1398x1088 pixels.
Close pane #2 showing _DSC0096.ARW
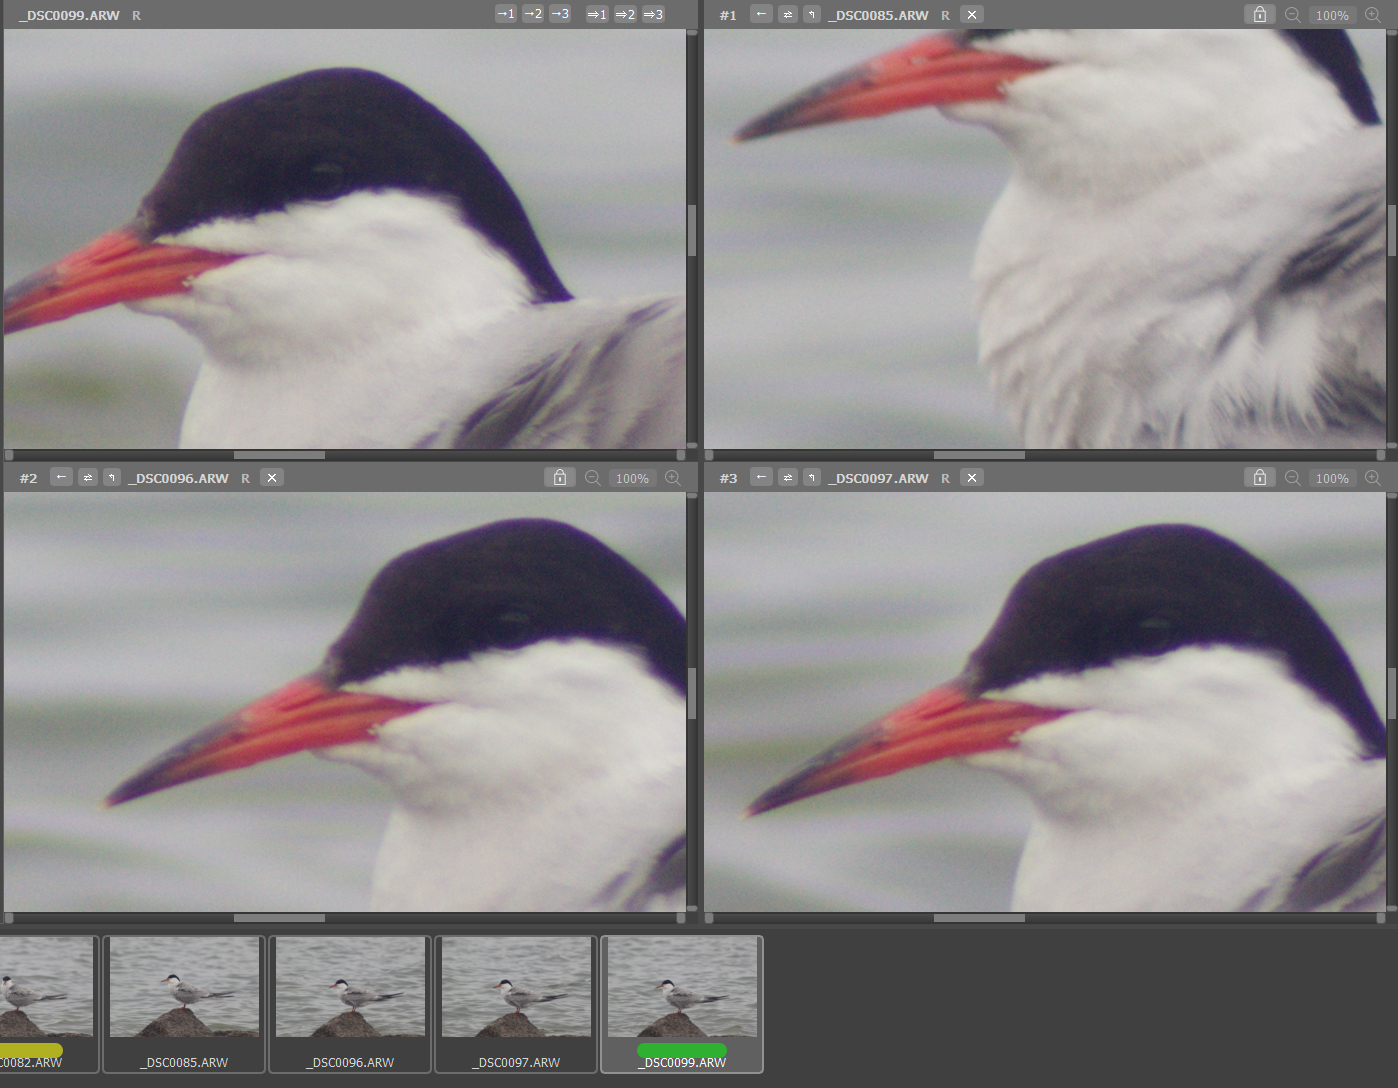point(271,477)
